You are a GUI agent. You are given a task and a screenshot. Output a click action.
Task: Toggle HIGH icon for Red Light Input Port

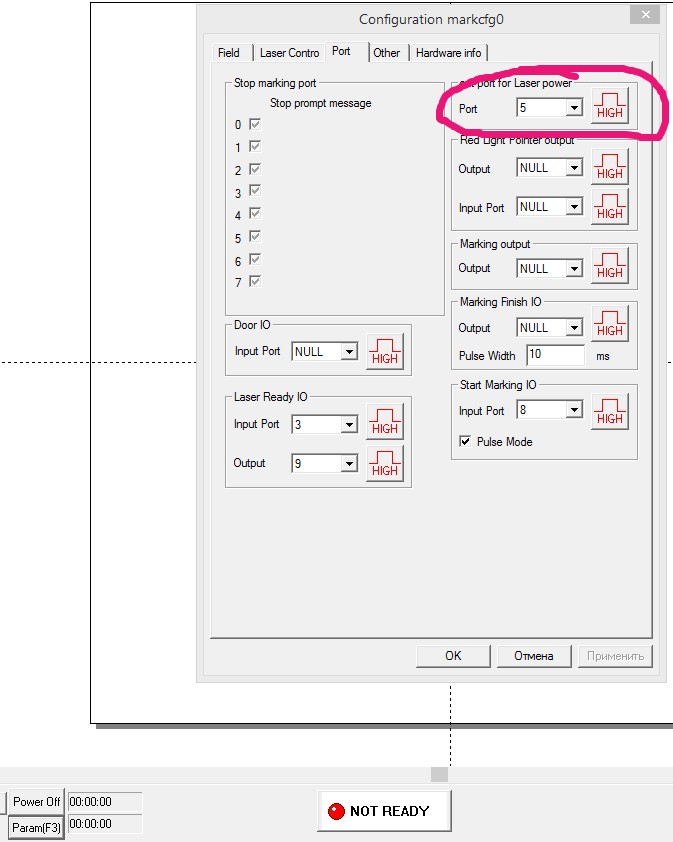(610, 207)
